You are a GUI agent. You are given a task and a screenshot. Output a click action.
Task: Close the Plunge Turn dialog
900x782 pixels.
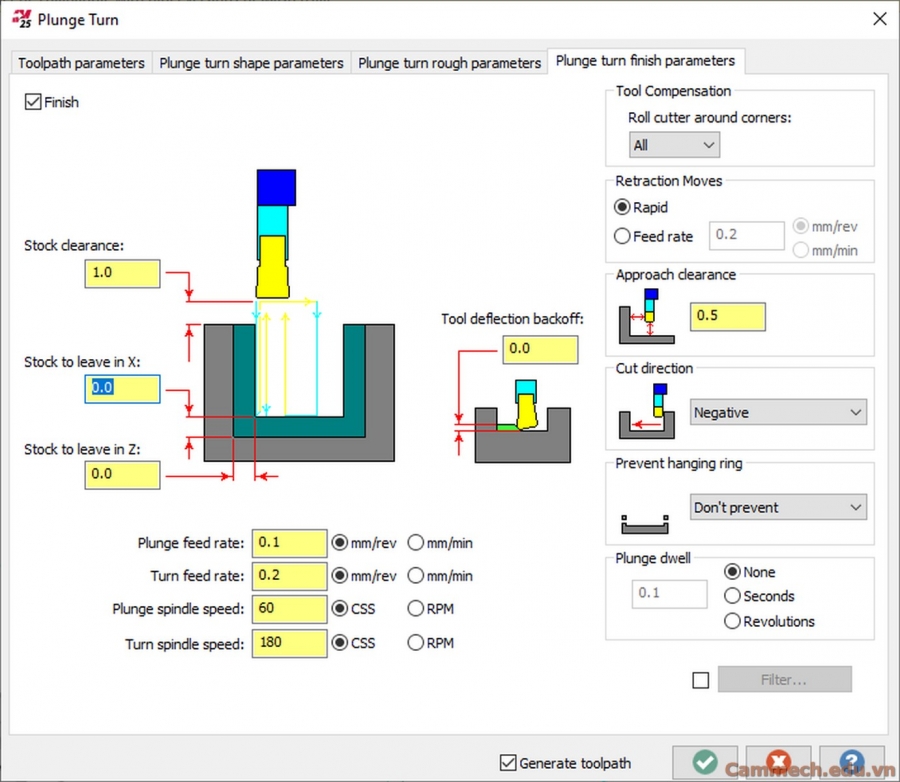pos(879,19)
